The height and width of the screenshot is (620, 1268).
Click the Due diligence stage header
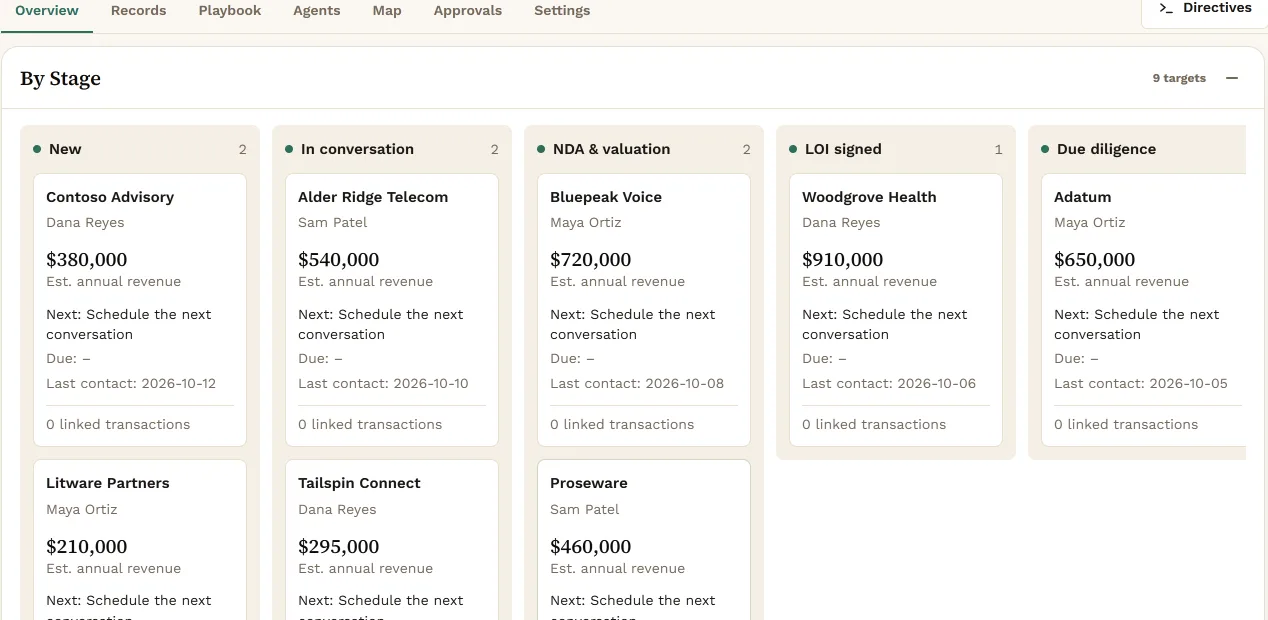click(x=1142, y=149)
